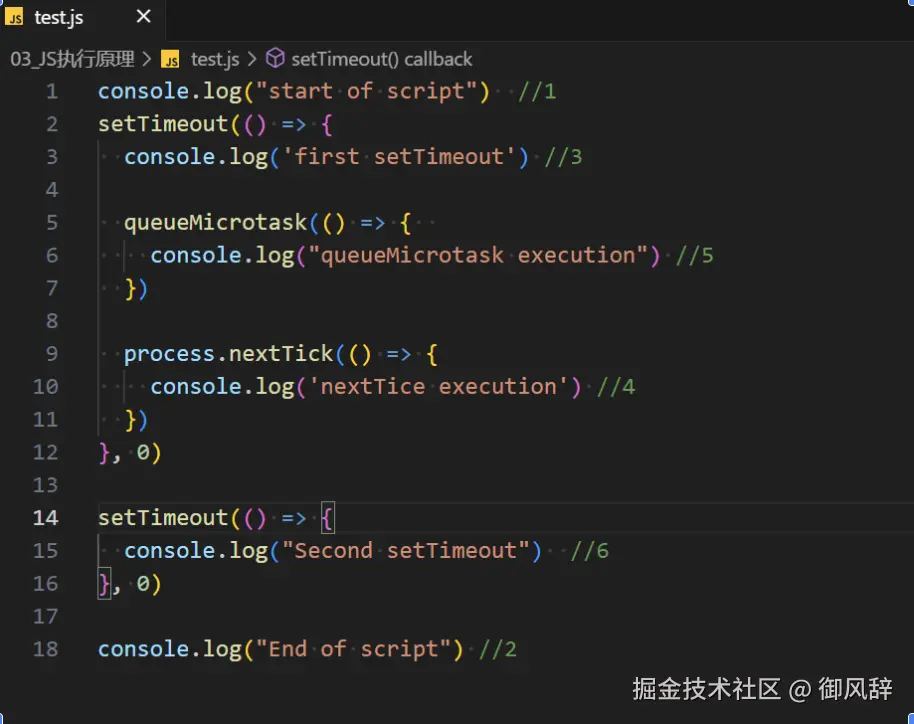Click the "queueMicrotask execution" string
Viewport: 914px width, 724px height.
478,255
